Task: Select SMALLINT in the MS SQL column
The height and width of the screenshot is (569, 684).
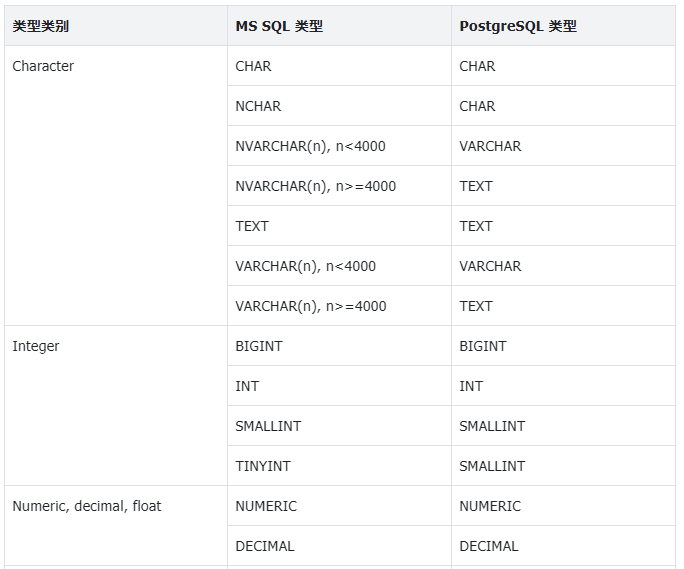Action: tap(268, 426)
